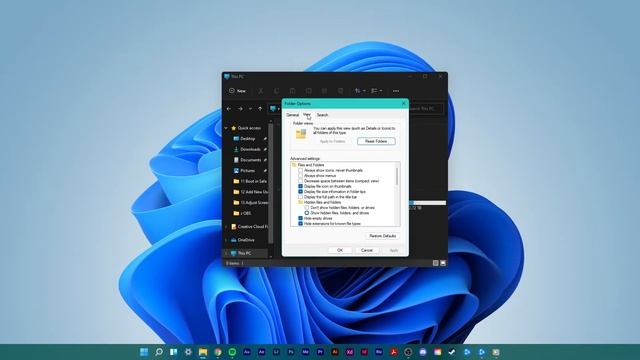
Task: Check 'Display the full path in the title bar'
Action: (300, 197)
